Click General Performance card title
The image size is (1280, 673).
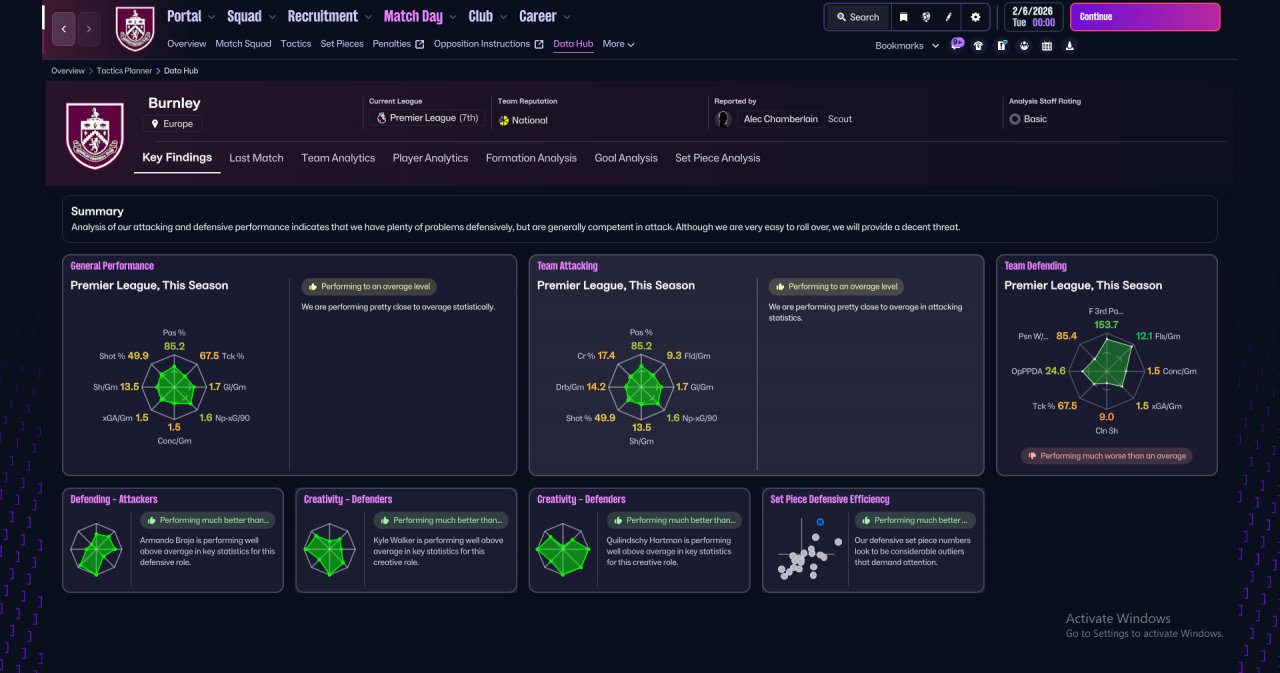[112, 266]
